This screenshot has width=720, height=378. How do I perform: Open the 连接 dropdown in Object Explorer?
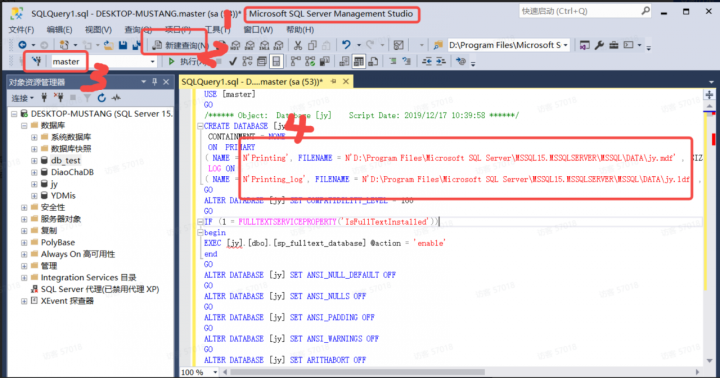(x=22, y=98)
